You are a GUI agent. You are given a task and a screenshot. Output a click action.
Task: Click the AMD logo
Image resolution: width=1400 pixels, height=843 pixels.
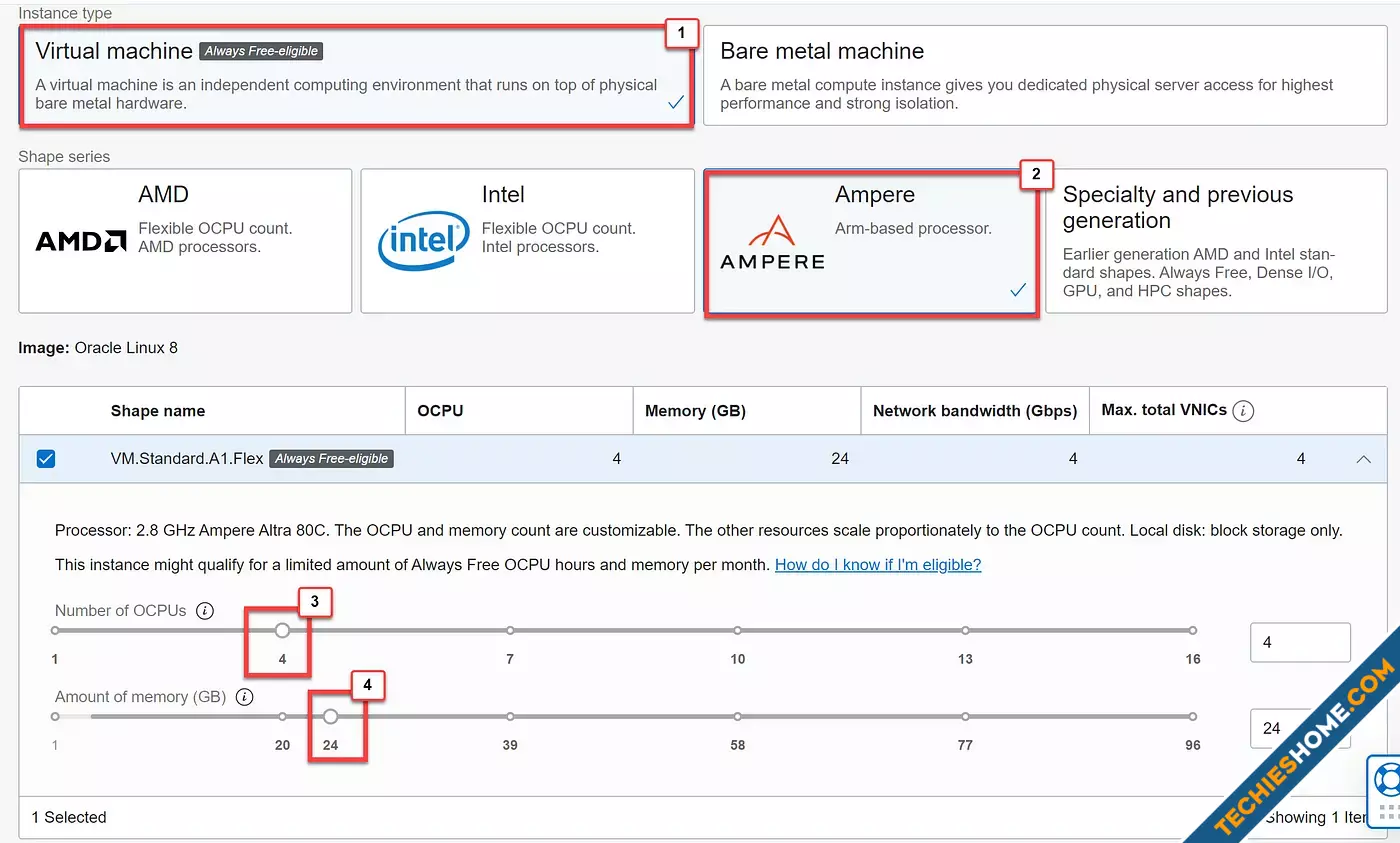click(x=81, y=241)
